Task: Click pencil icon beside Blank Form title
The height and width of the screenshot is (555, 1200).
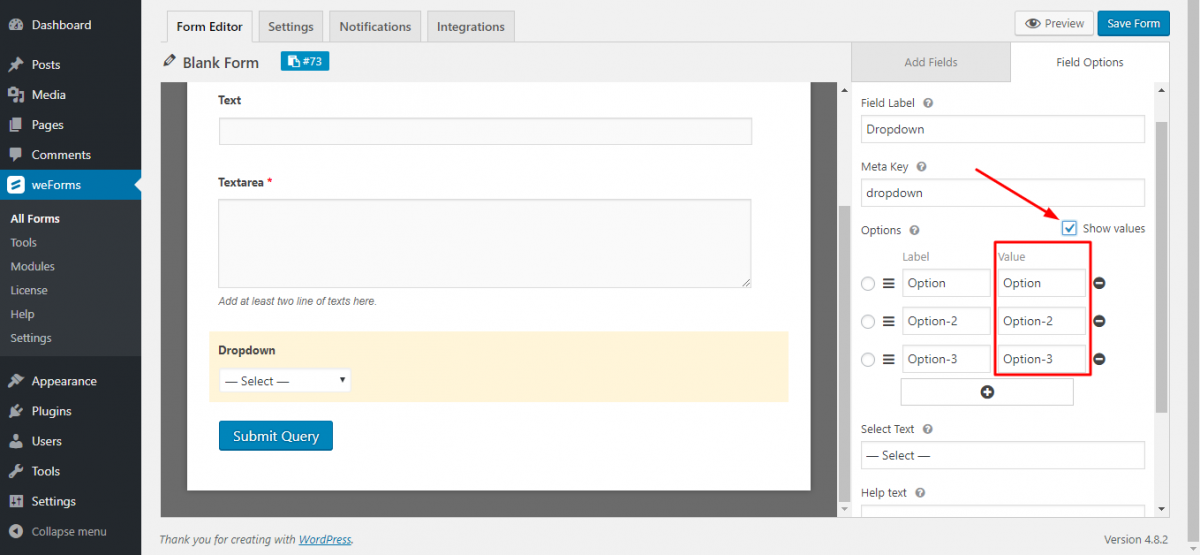Action: tap(169, 62)
